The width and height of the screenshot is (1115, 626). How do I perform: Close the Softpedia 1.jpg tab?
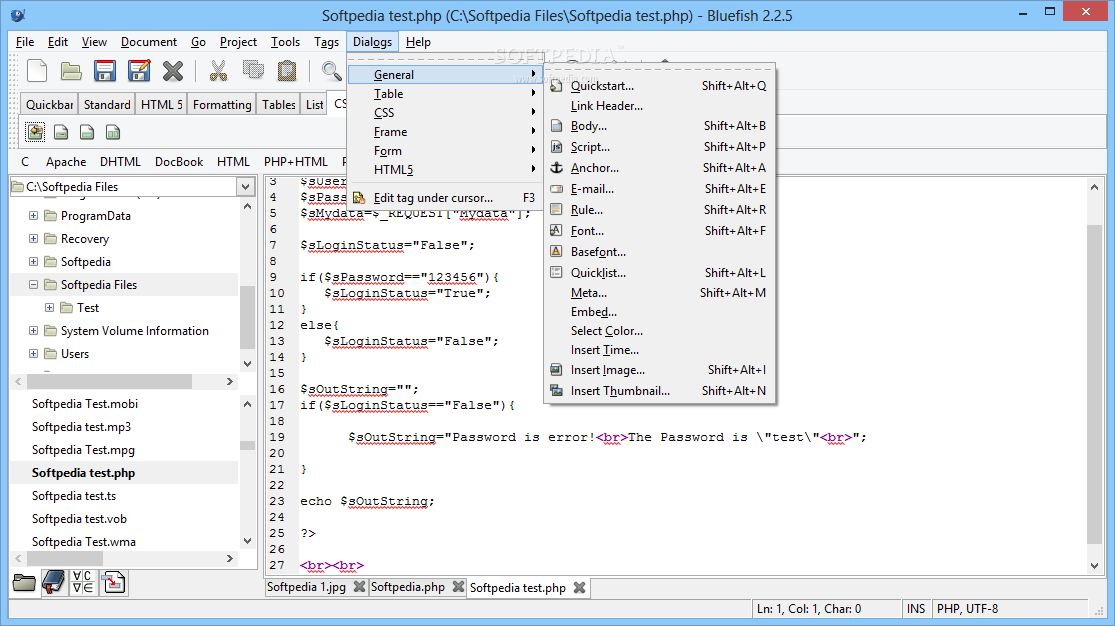(360, 587)
